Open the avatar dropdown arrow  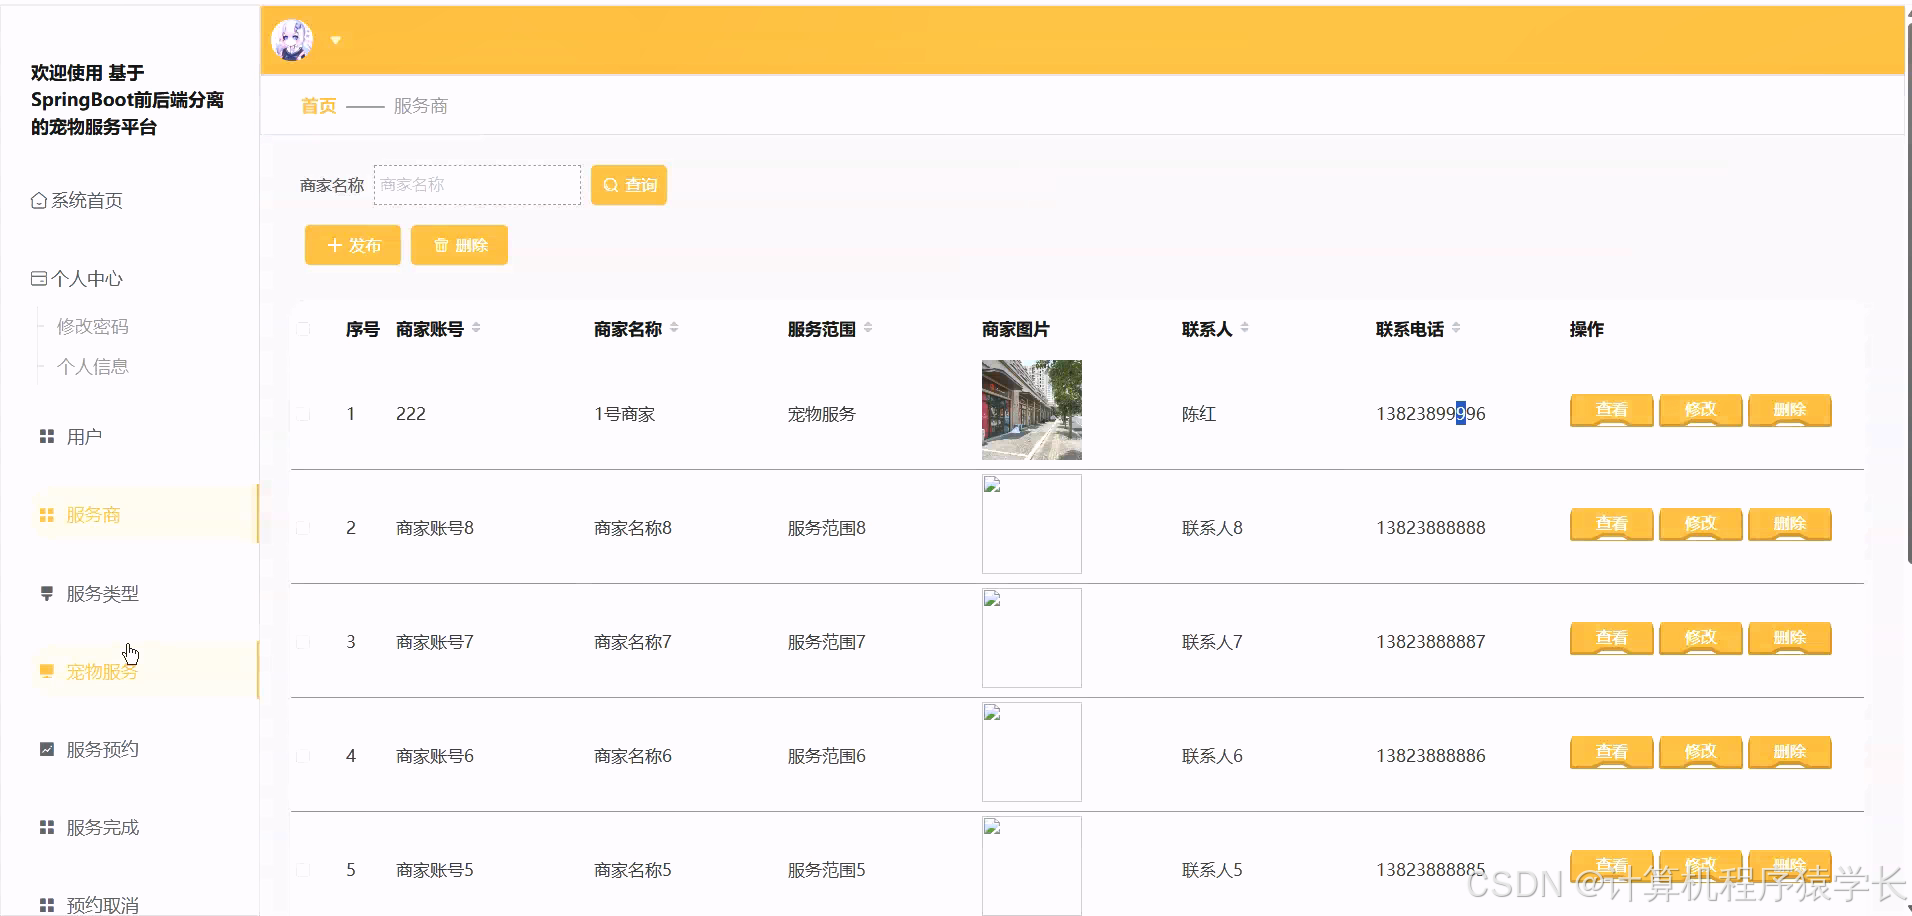[x=336, y=40]
